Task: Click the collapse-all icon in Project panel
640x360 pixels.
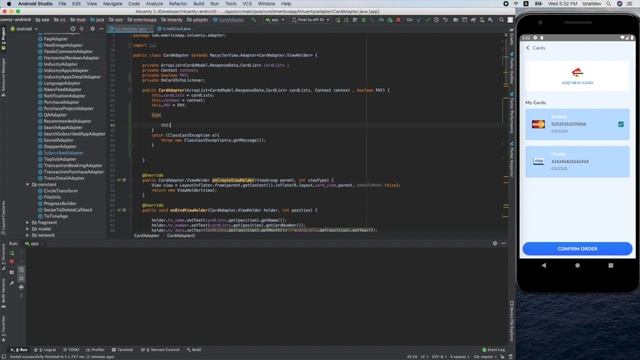Action: tap(82, 29)
